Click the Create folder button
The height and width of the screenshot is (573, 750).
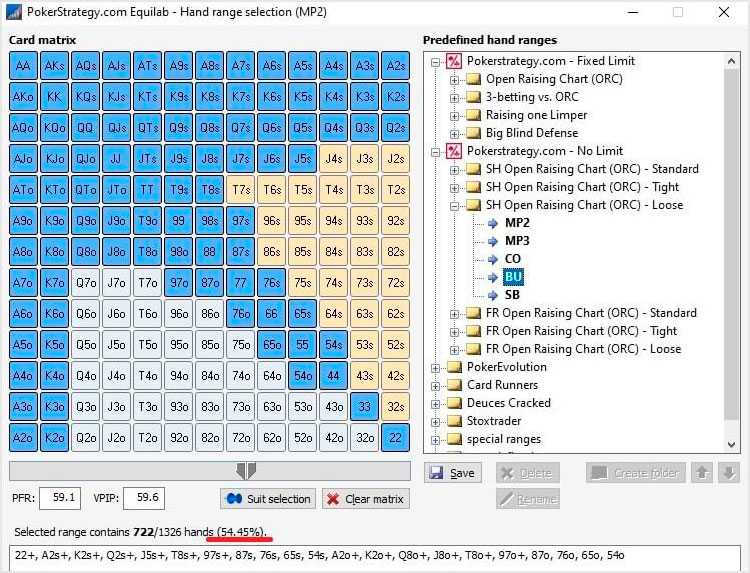636,473
